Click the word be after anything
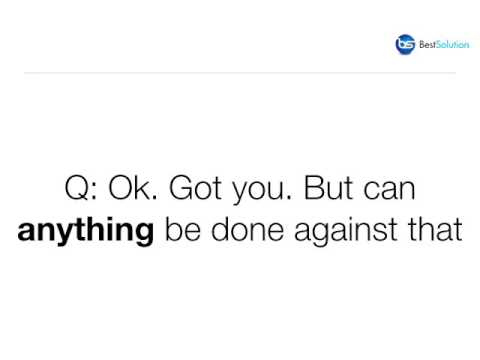The image size is (480, 360). coord(183,229)
